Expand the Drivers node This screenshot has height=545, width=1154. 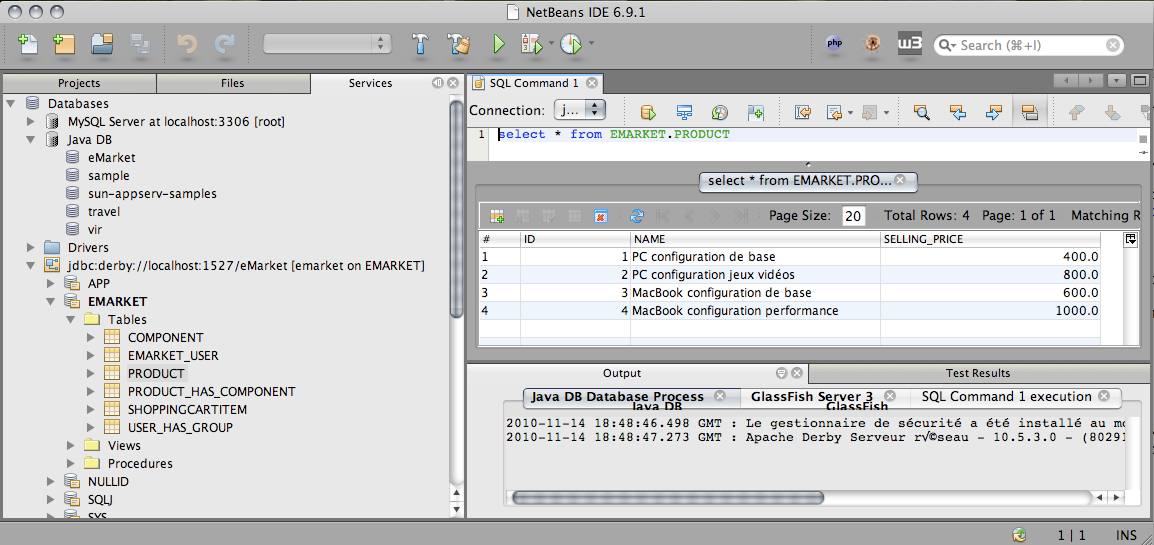(30, 247)
